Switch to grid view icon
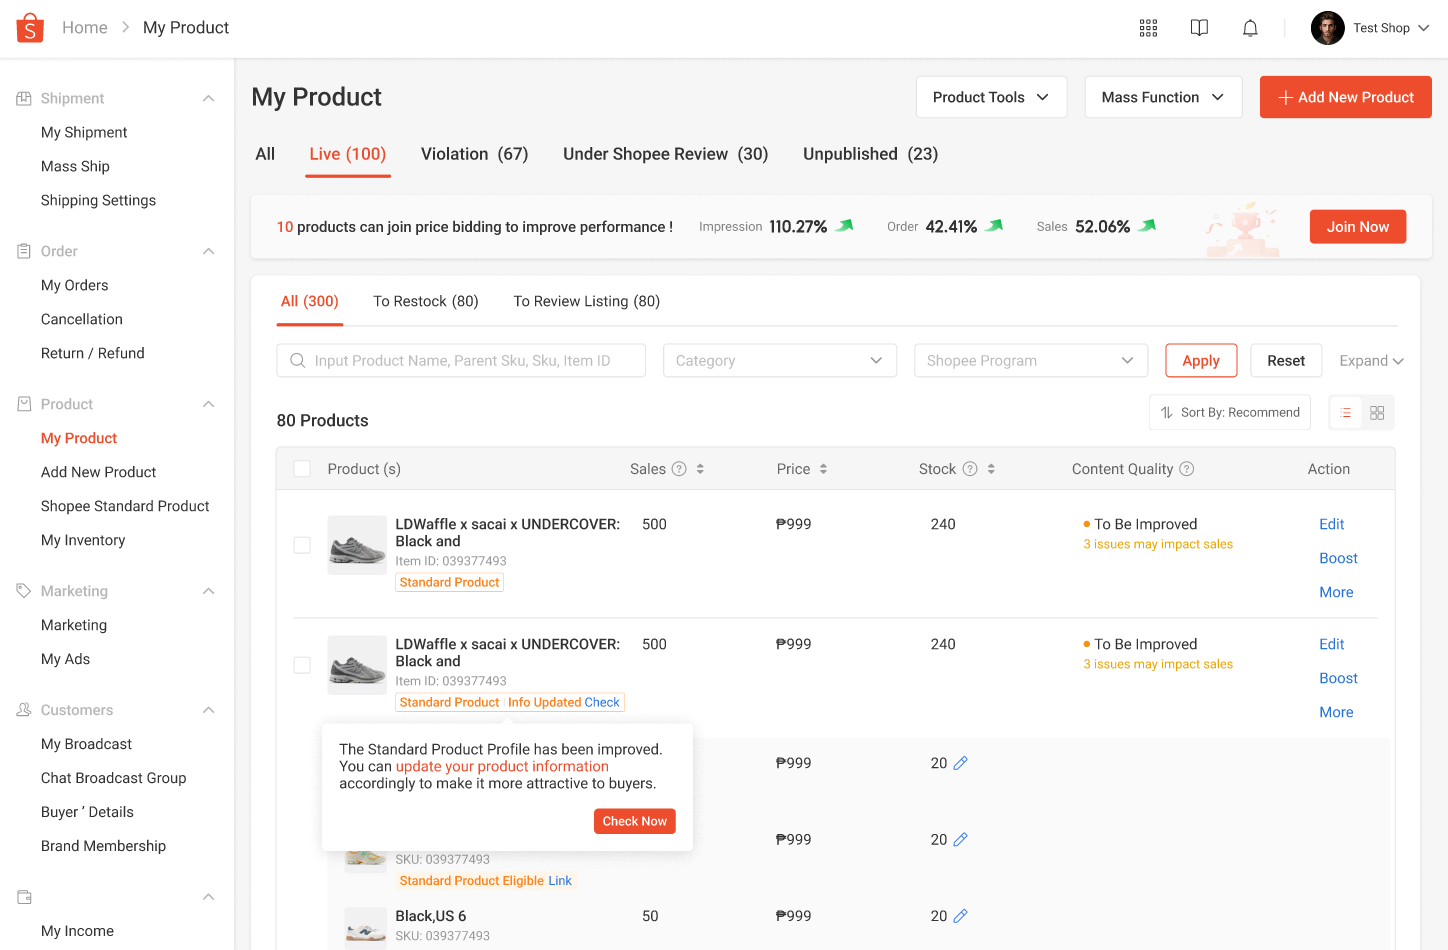This screenshot has height=950, width=1448. (1377, 413)
